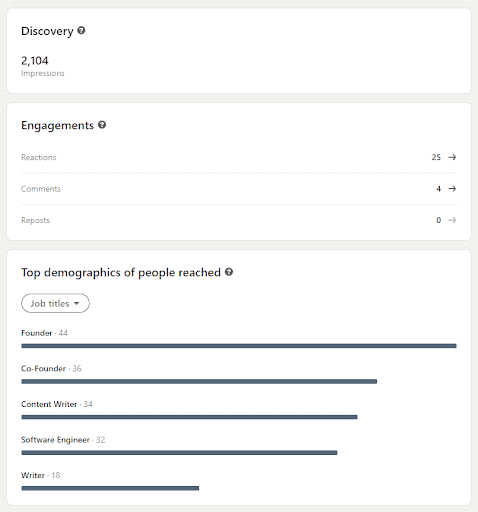
Task: Click the 2,104 impressions number
Action: pyautogui.click(x=35, y=61)
